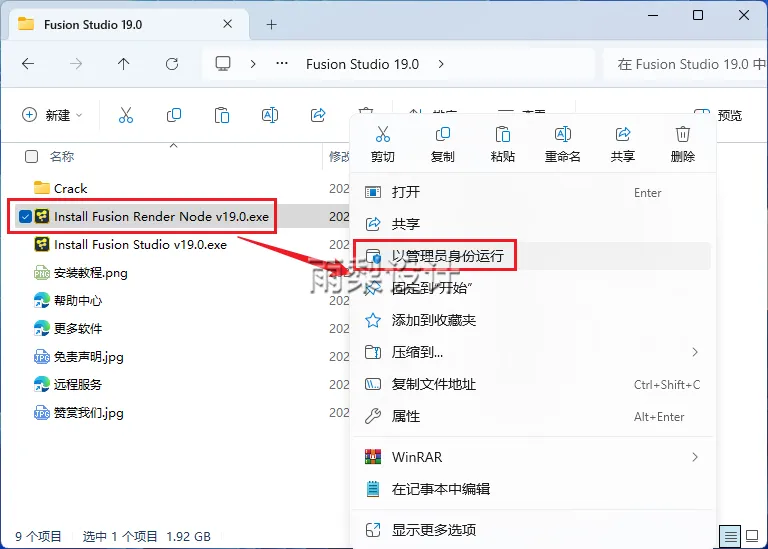Expand the 压缩到... submenu arrow

point(695,352)
